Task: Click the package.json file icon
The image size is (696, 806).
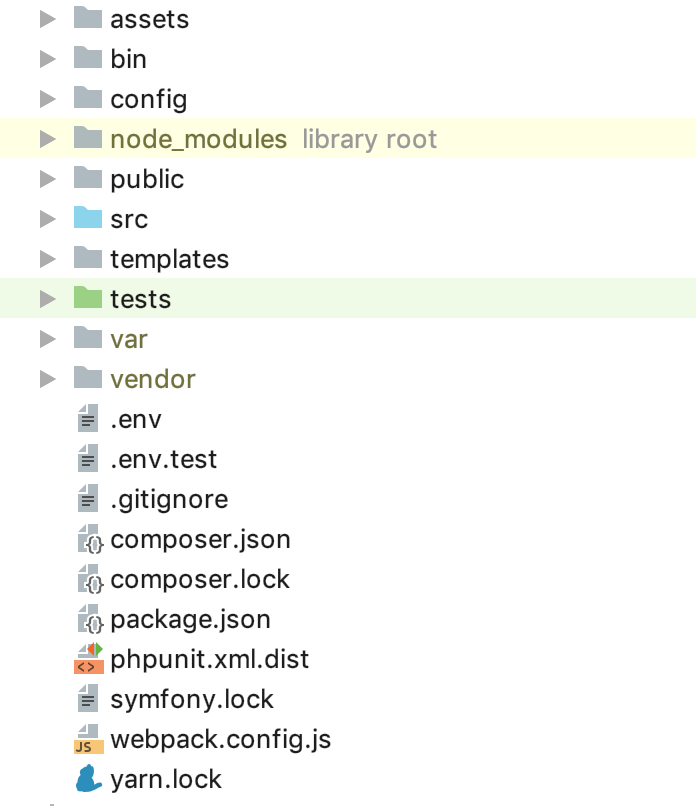Action: (90, 619)
